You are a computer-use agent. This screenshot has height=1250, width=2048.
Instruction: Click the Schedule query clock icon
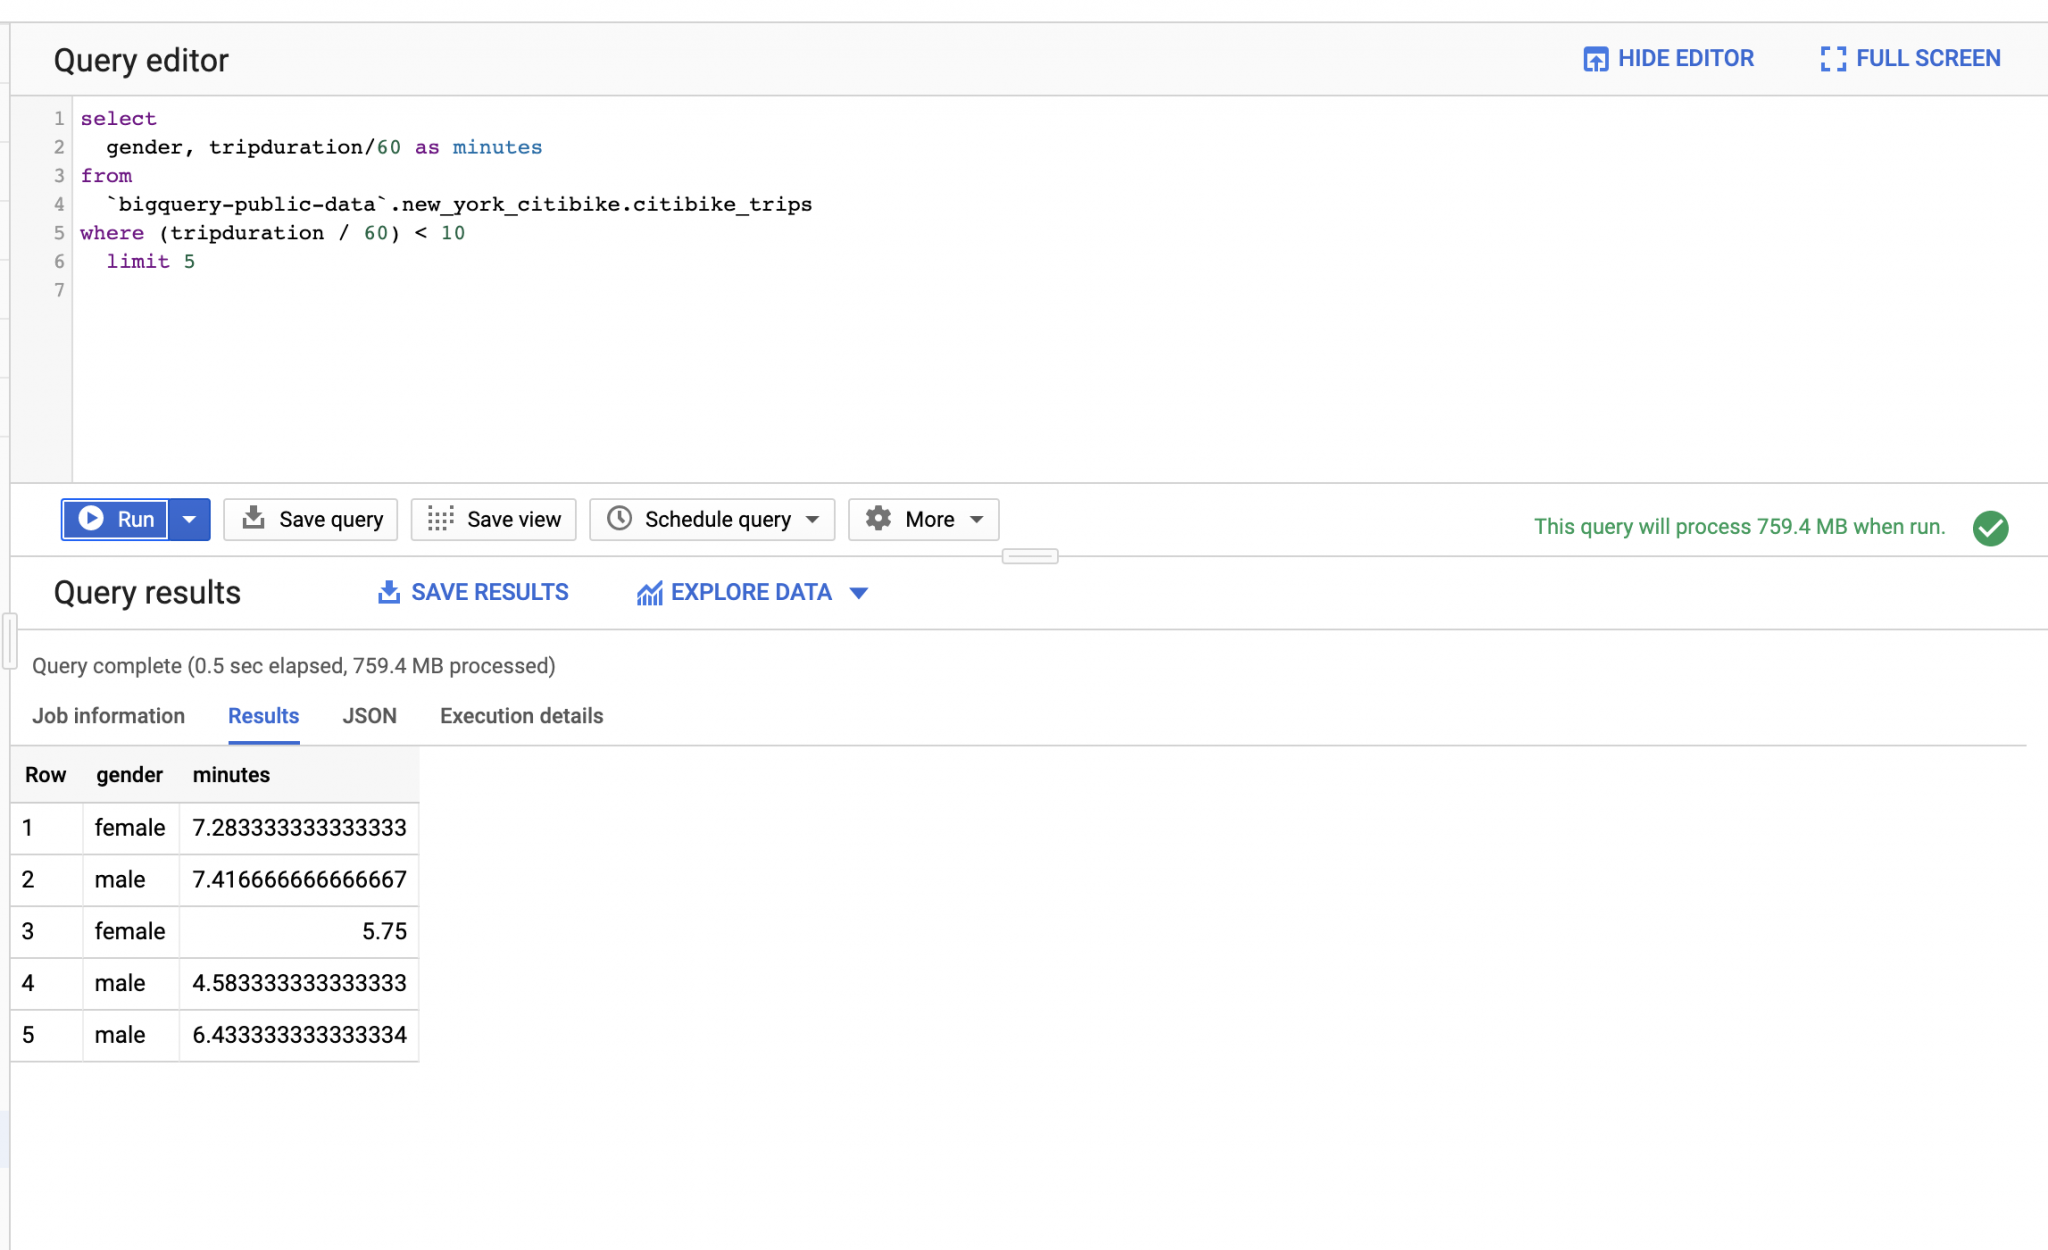(621, 519)
